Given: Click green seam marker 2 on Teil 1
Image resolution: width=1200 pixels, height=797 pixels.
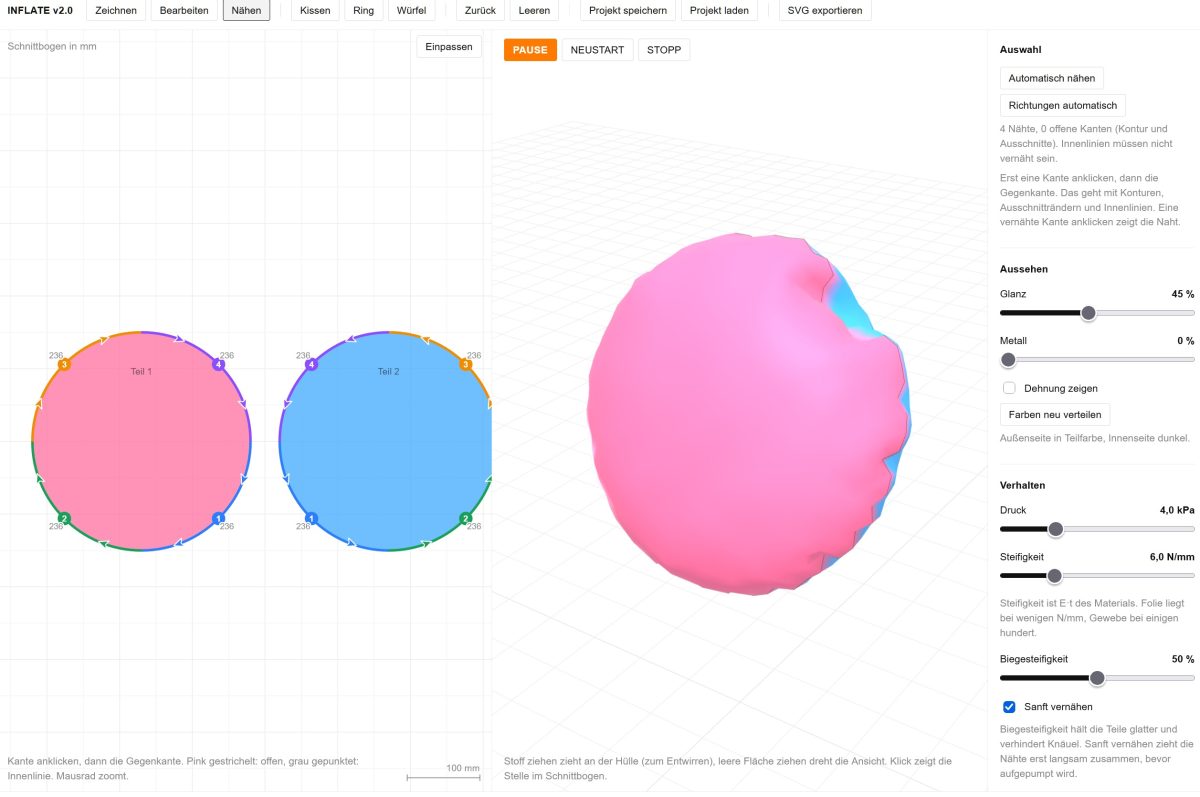Looking at the screenshot, I should coord(64,518).
